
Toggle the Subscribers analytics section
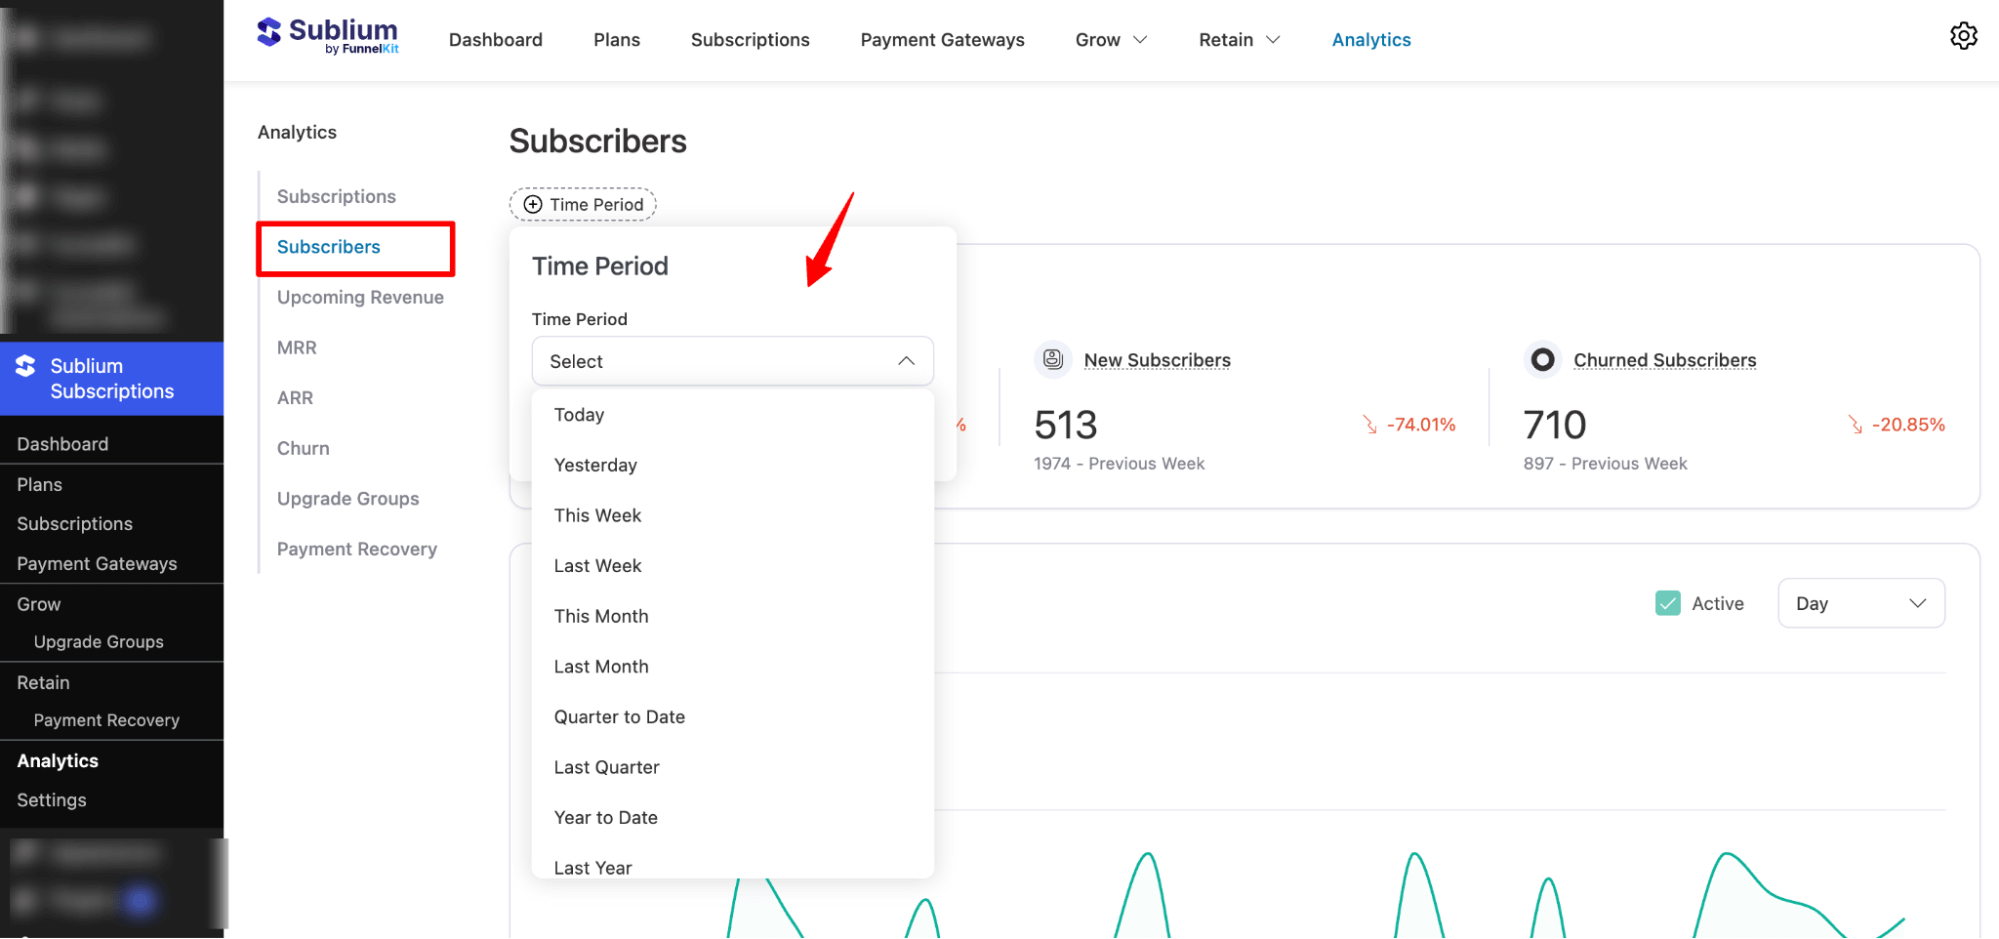[328, 246]
